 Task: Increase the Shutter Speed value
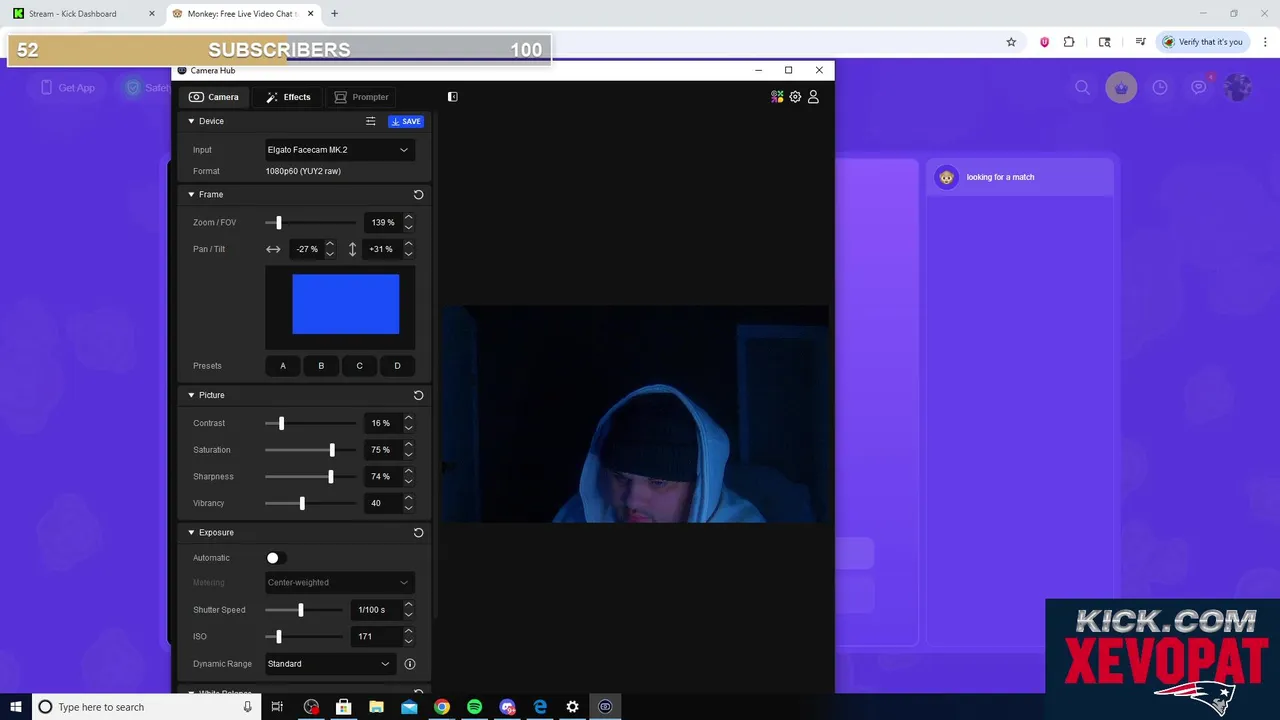[x=408, y=605]
